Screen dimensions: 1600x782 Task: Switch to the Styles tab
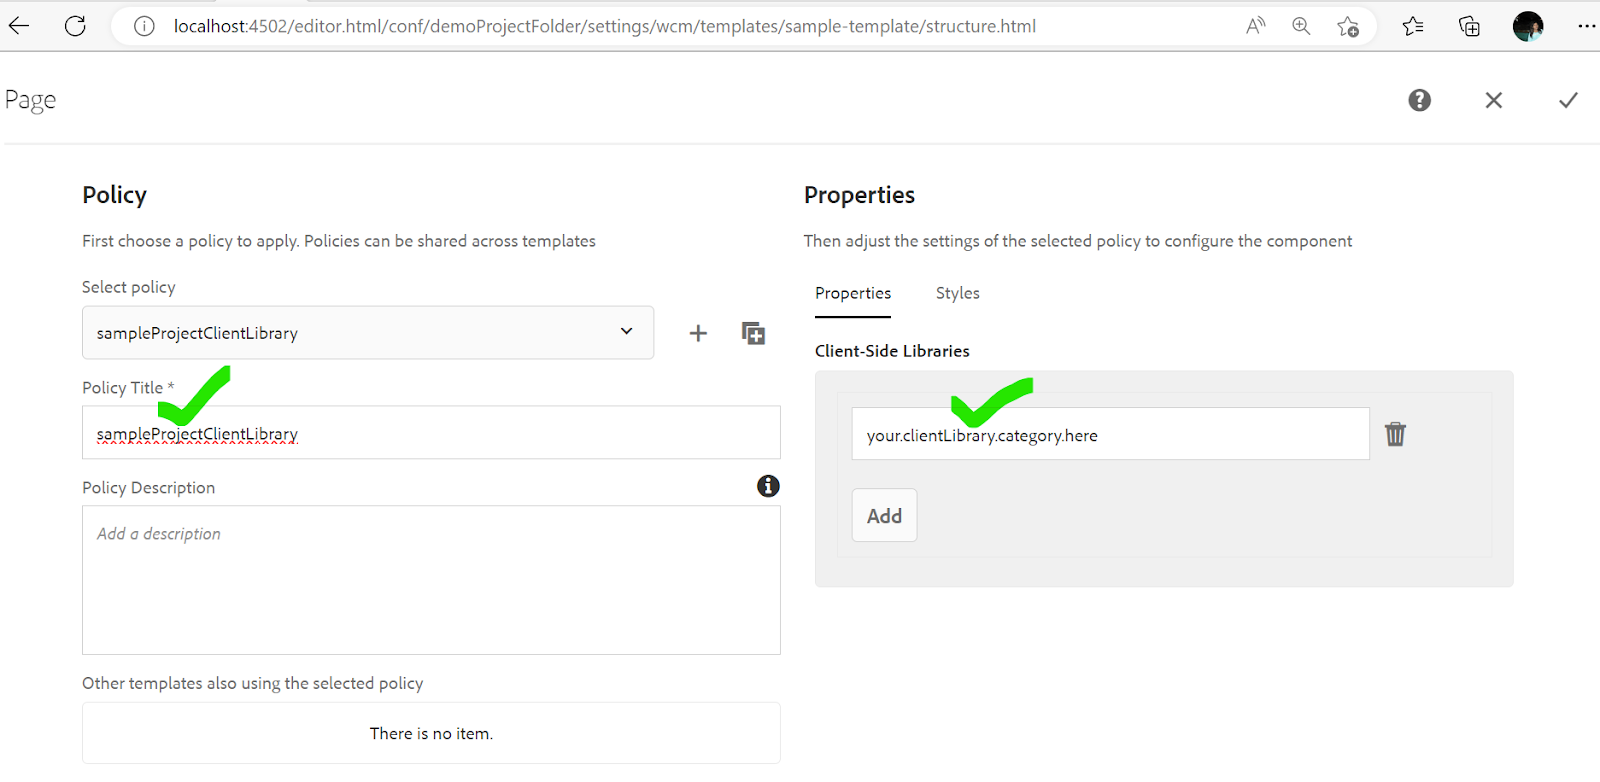pos(957,293)
